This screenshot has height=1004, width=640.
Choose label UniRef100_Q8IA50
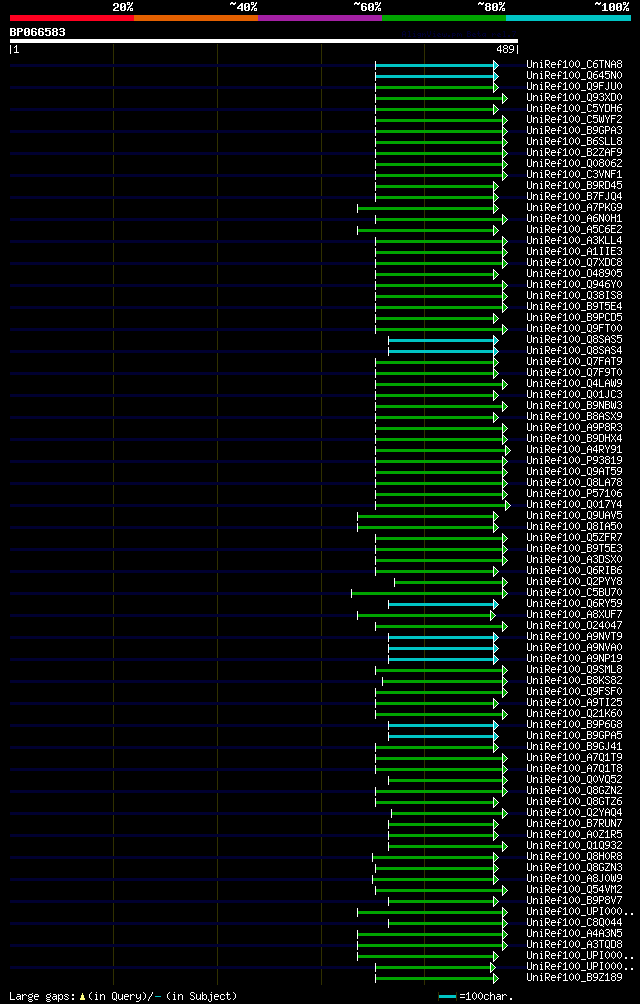pos(573,526)
